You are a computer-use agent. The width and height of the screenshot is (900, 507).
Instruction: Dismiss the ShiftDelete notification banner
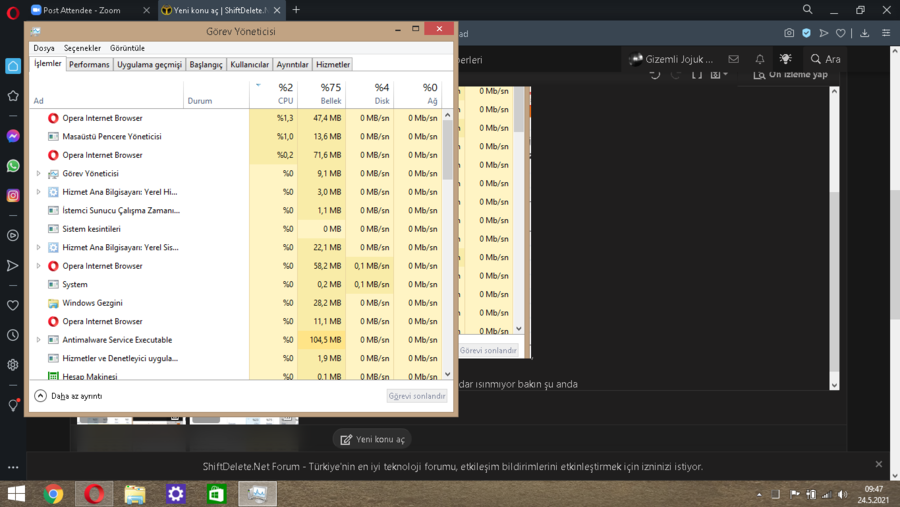(879, 464)
